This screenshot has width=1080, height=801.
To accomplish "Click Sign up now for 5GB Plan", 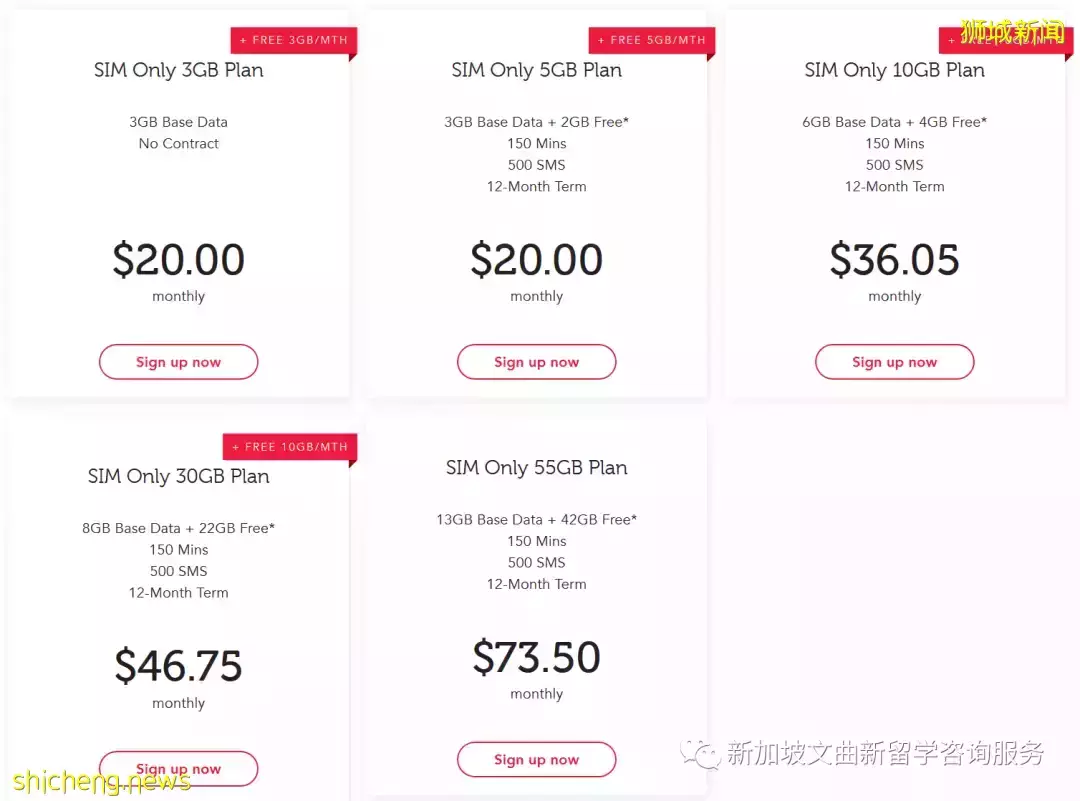I will tap(537, 362).
